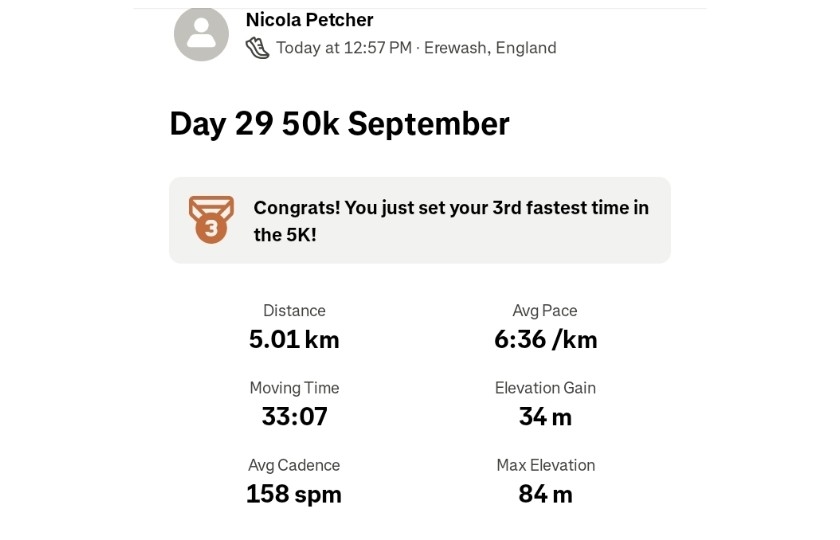Click the Max Elevation label
Viewport: 840px width, 540px height.
(545, 466)
